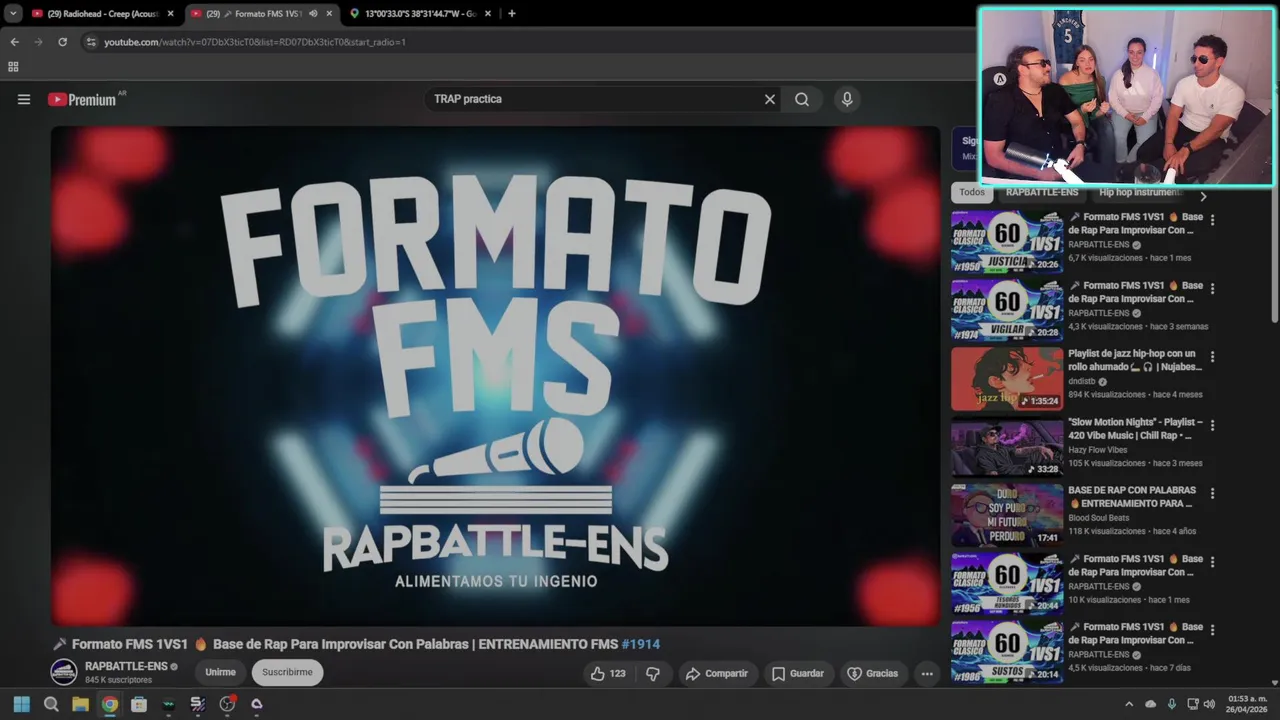This screenshot has width=1280, height=720.
Task: Open more actions ellipsis below the video
Action: click(x=927, y=673)
